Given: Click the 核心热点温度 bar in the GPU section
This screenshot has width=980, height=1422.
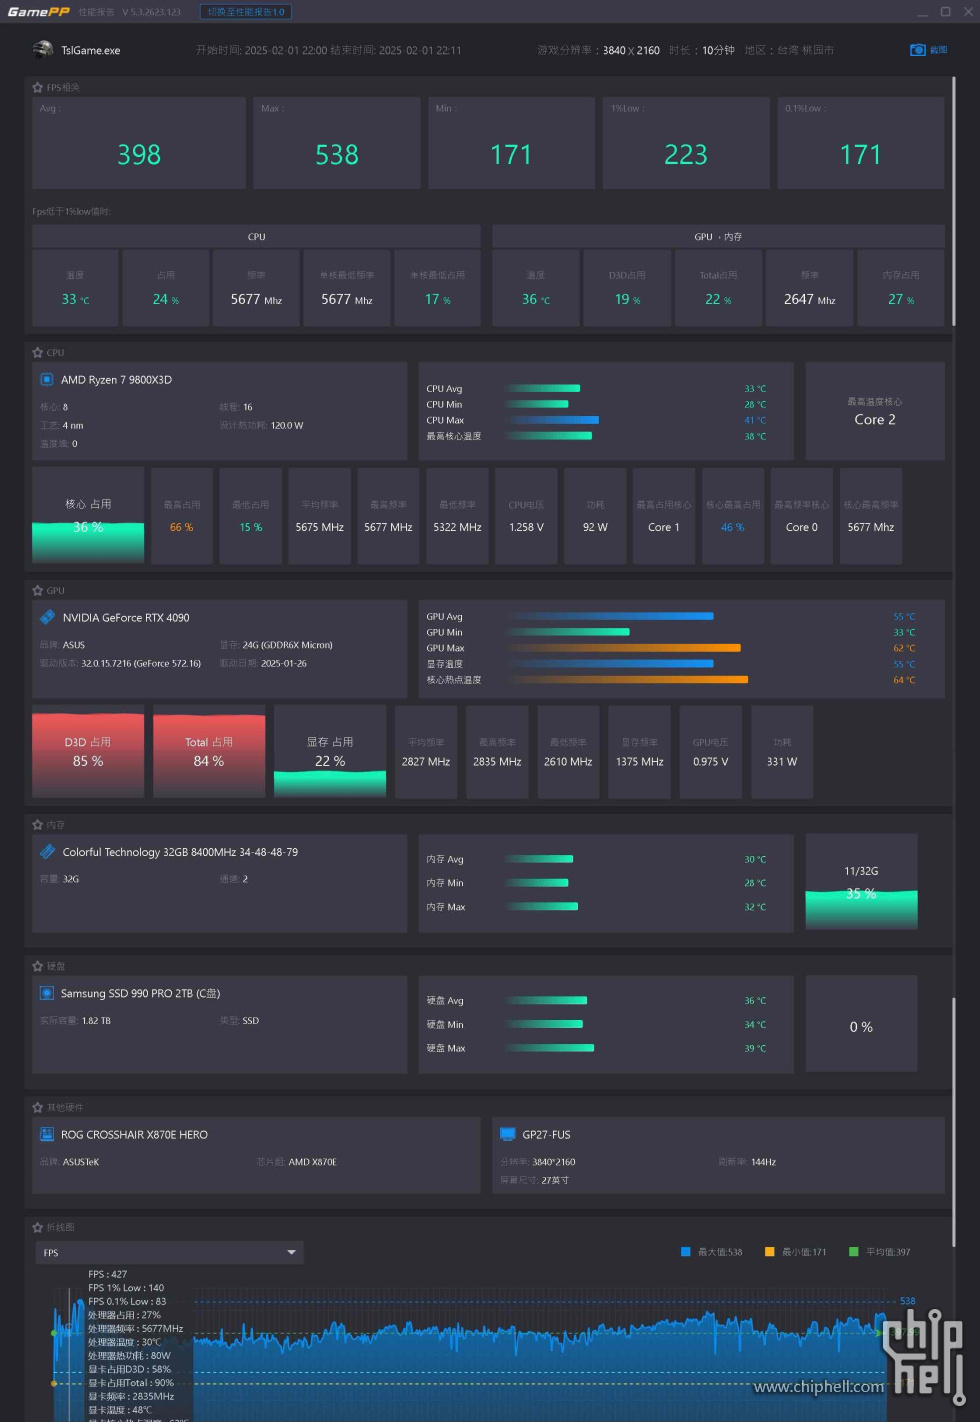Looking at the screenshot, I should tap(628, 680).
